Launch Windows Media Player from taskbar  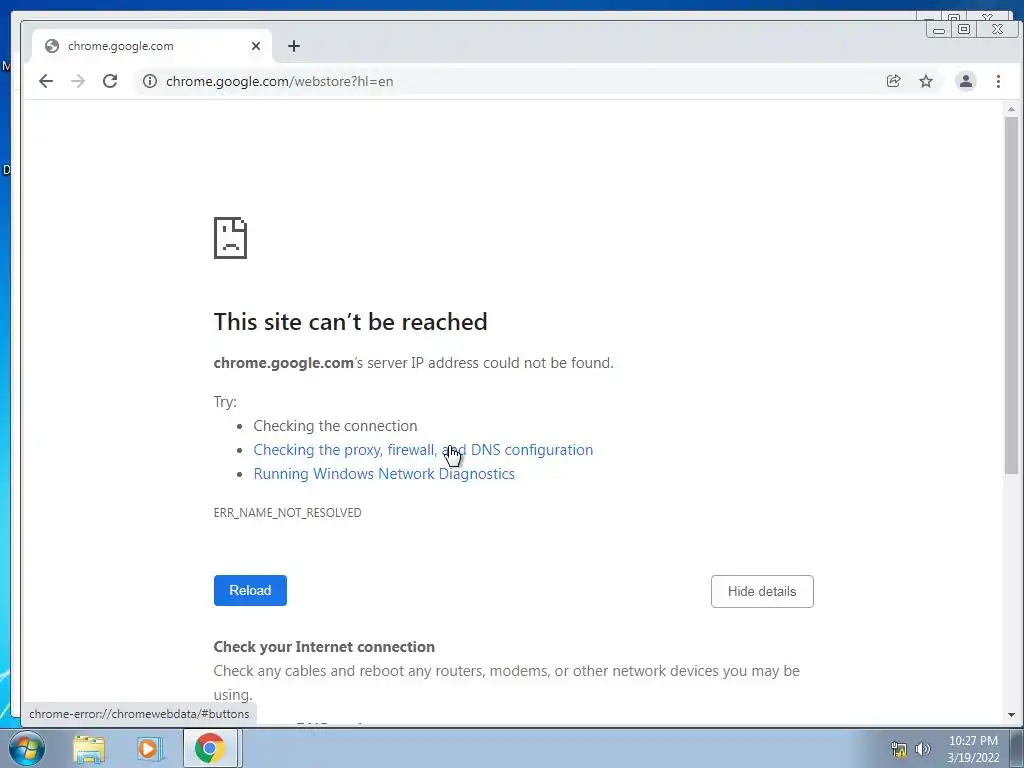tap(148, 748)
